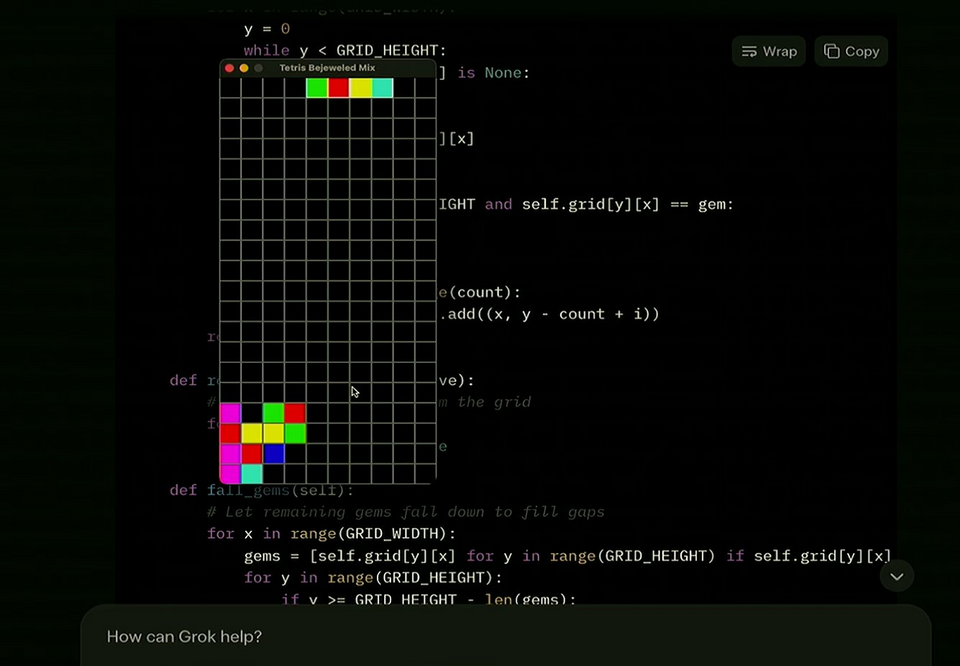The height and width of the screenshot is (666, 960).
Task: Copy the code using the Copy button
Action: pos(851,51)
